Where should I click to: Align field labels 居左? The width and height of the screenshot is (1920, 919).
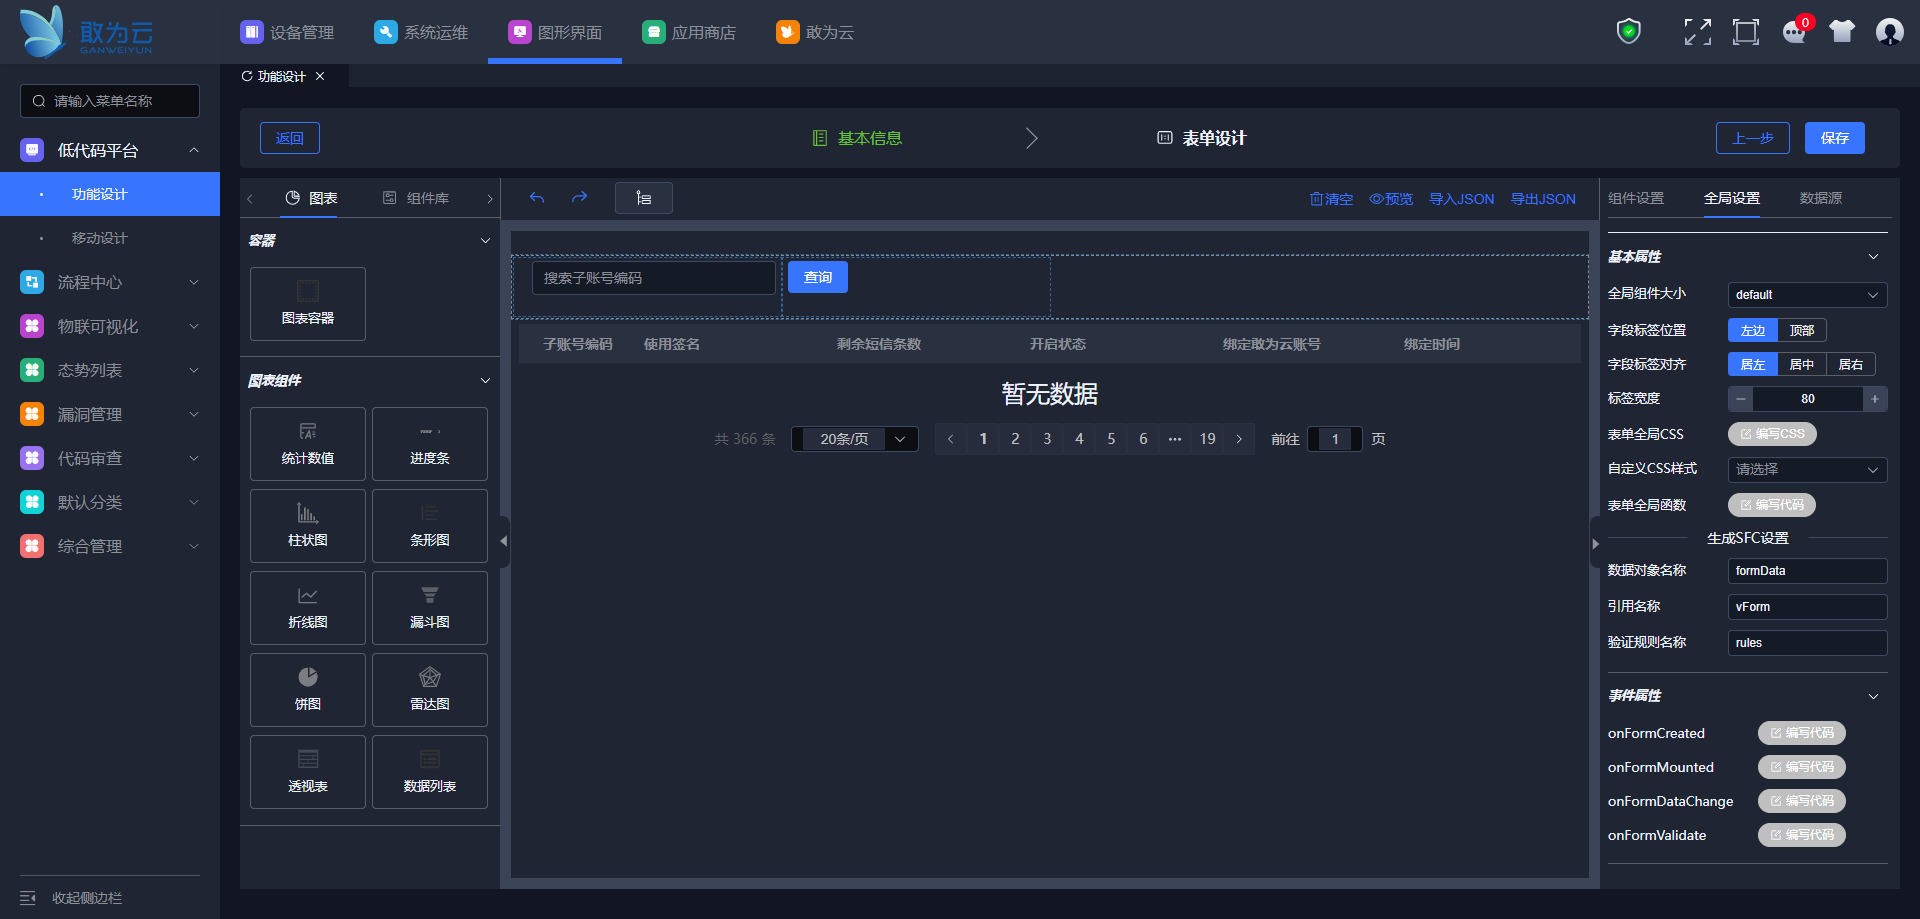coord(1753,364)
